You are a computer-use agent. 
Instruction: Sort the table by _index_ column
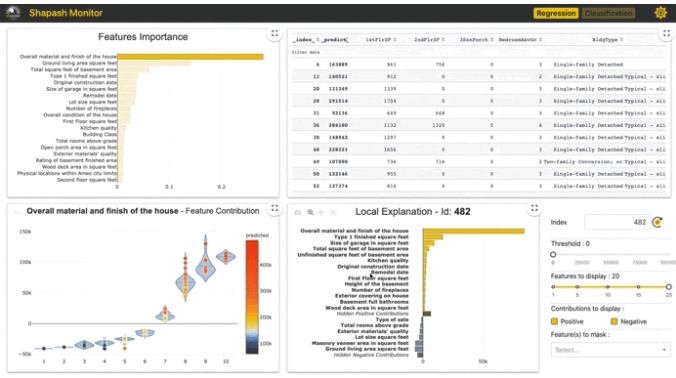pos(318,40)
